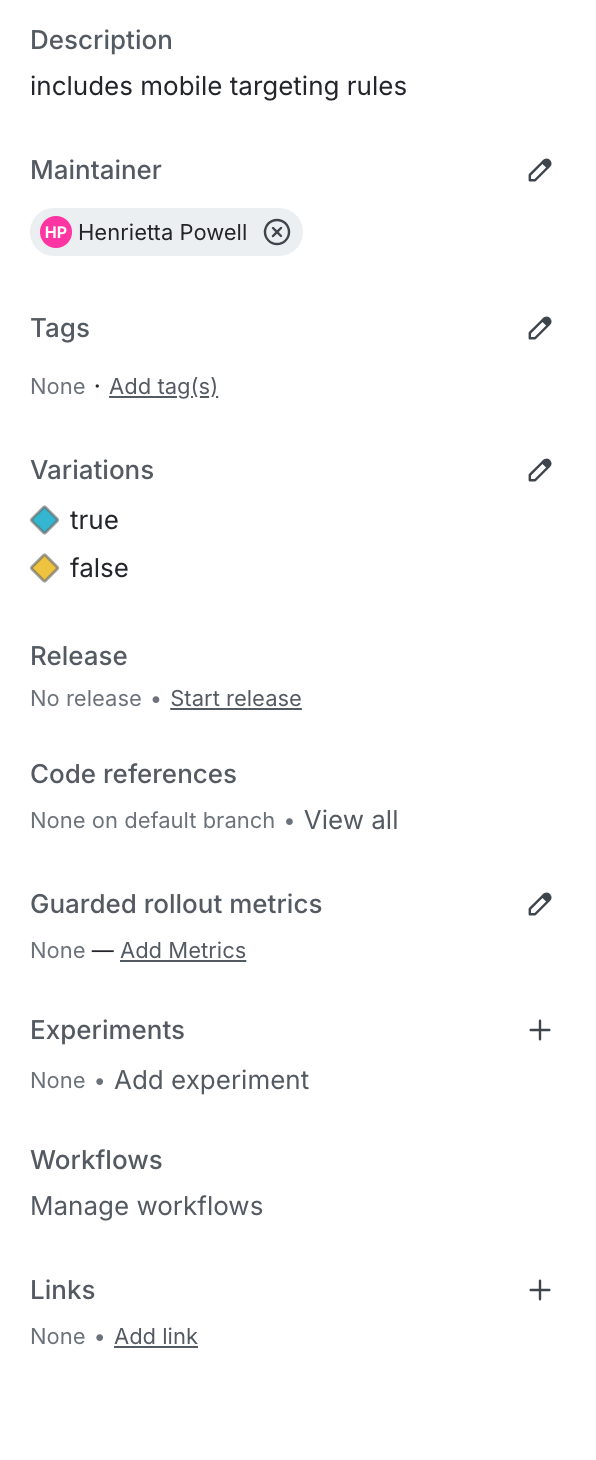Edit Variations with the pencil icon

point(540,470)
